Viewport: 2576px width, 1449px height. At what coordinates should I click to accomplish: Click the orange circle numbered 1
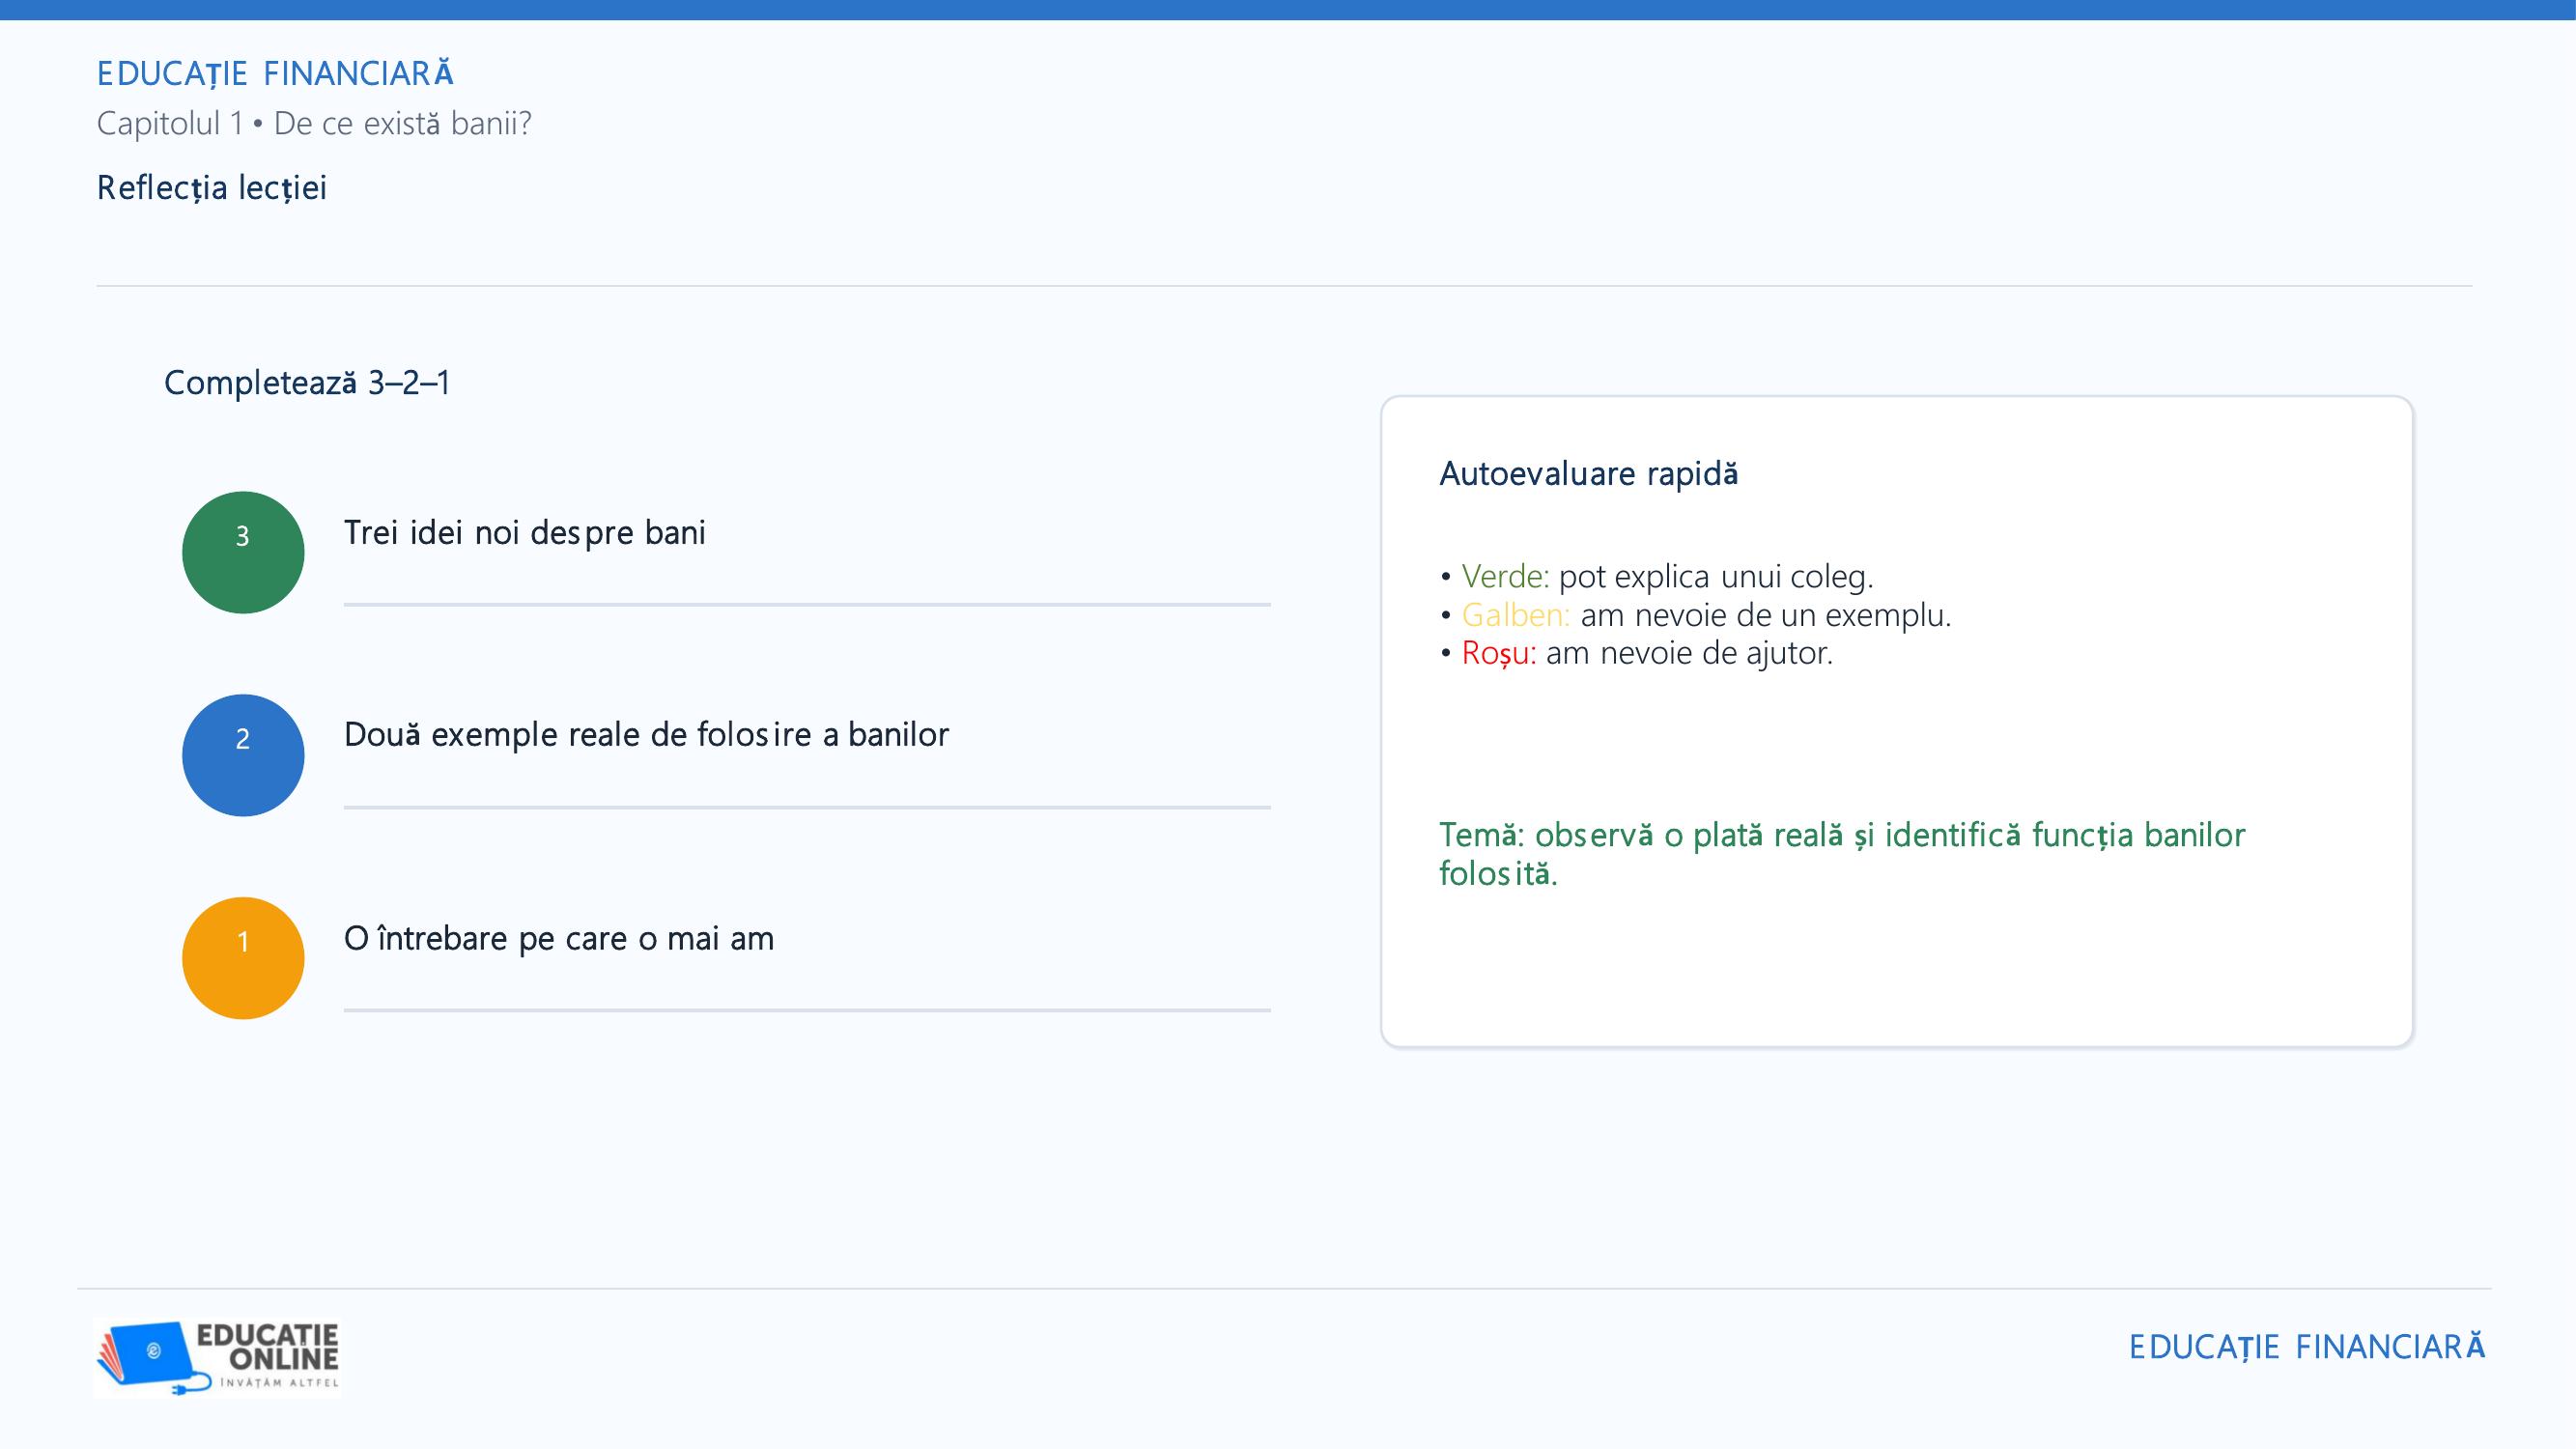tap(243, 958)
